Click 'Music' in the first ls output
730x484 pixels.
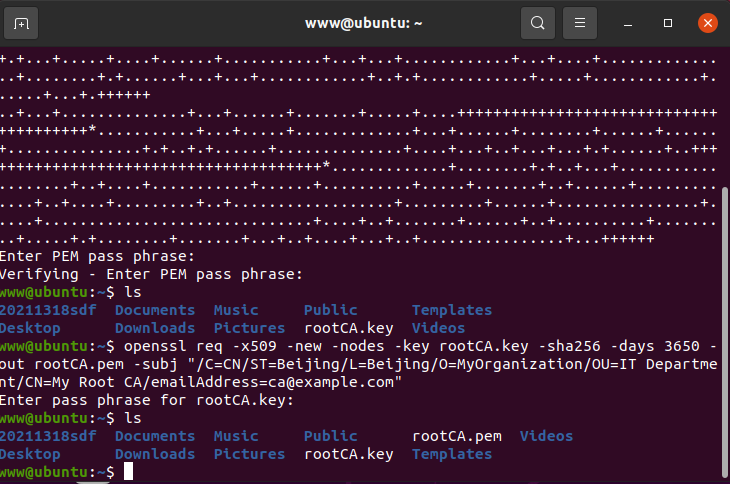236,310
